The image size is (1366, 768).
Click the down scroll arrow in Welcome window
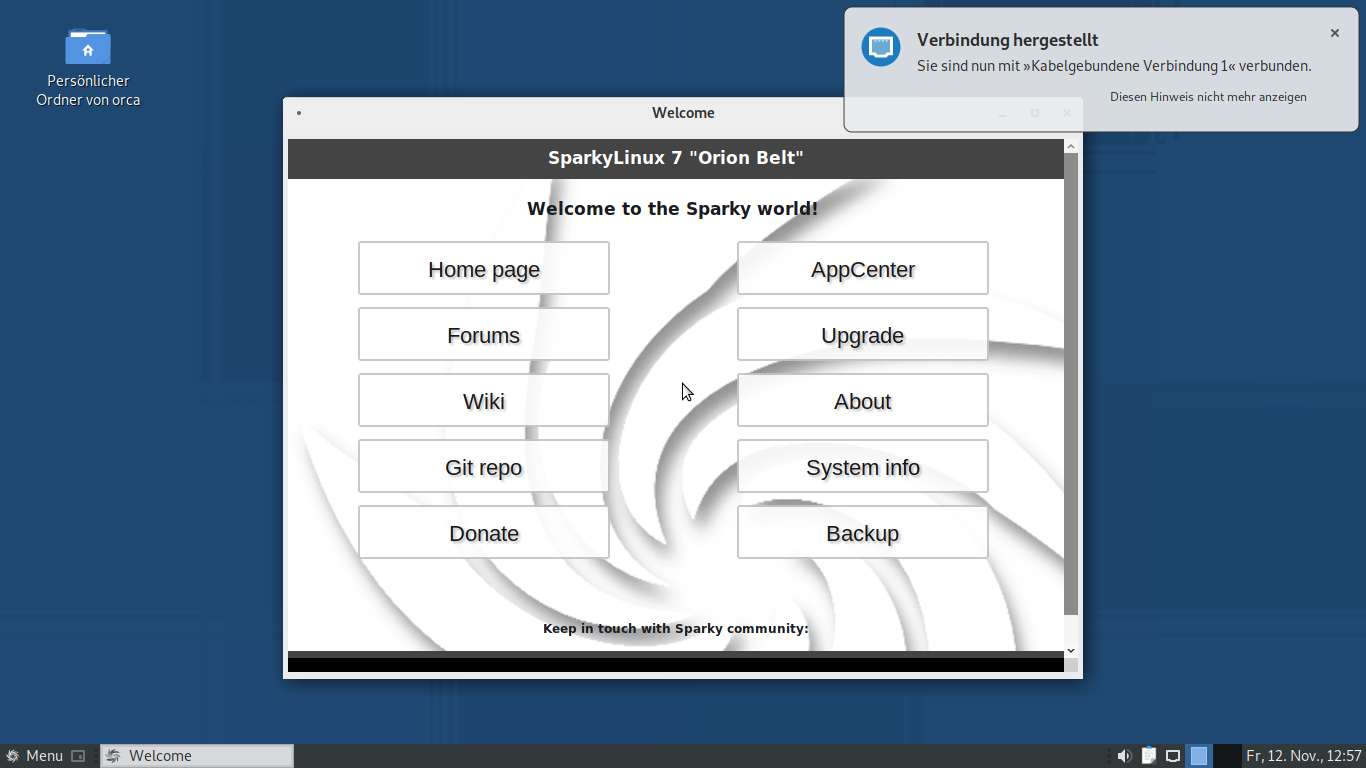click(1071, 650)
